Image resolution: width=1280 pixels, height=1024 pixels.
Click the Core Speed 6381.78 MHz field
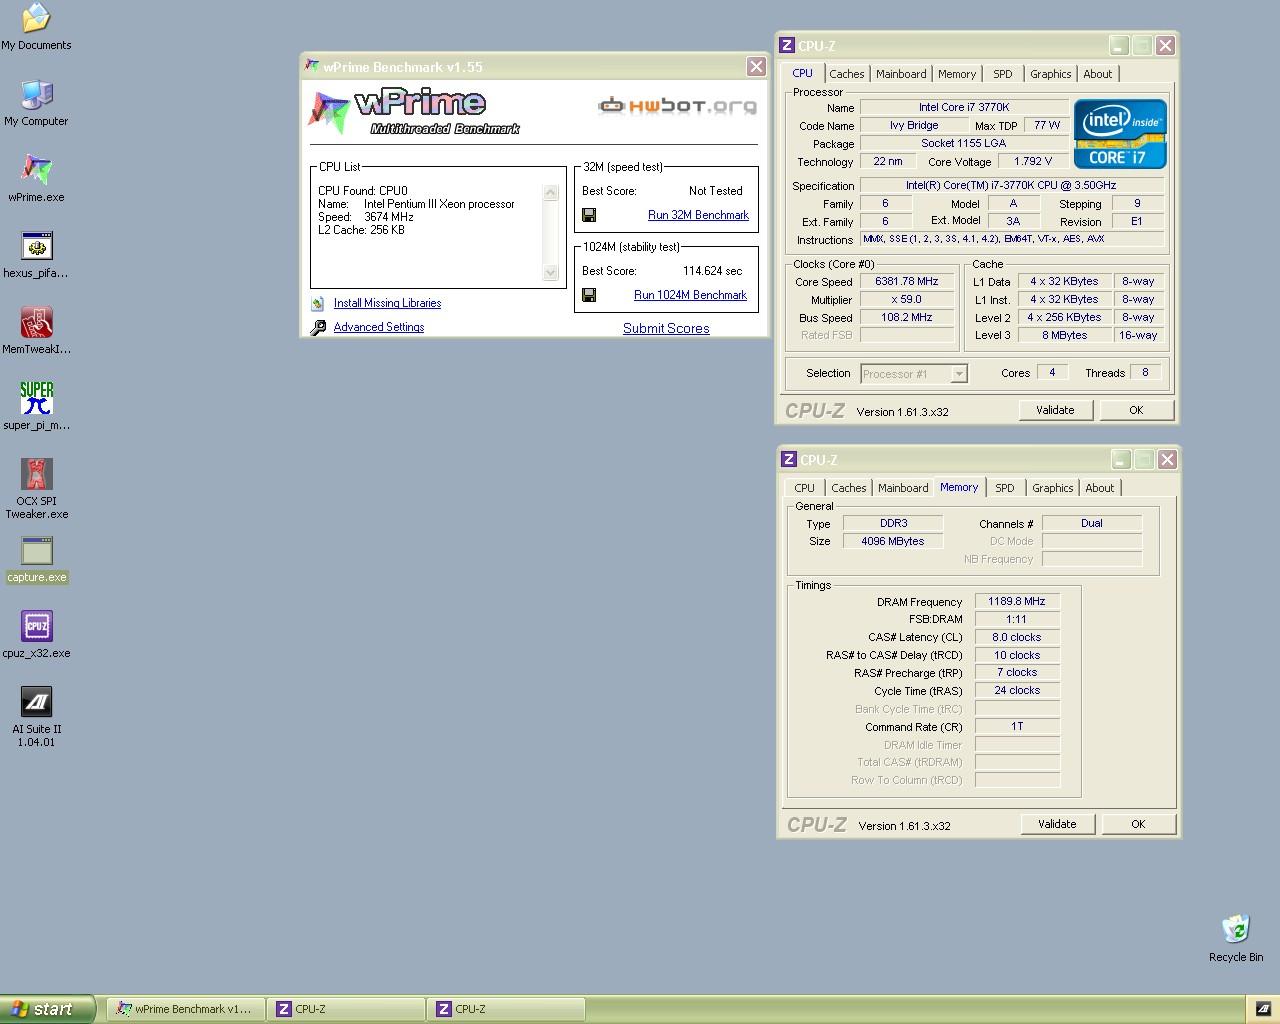[906, 282]
